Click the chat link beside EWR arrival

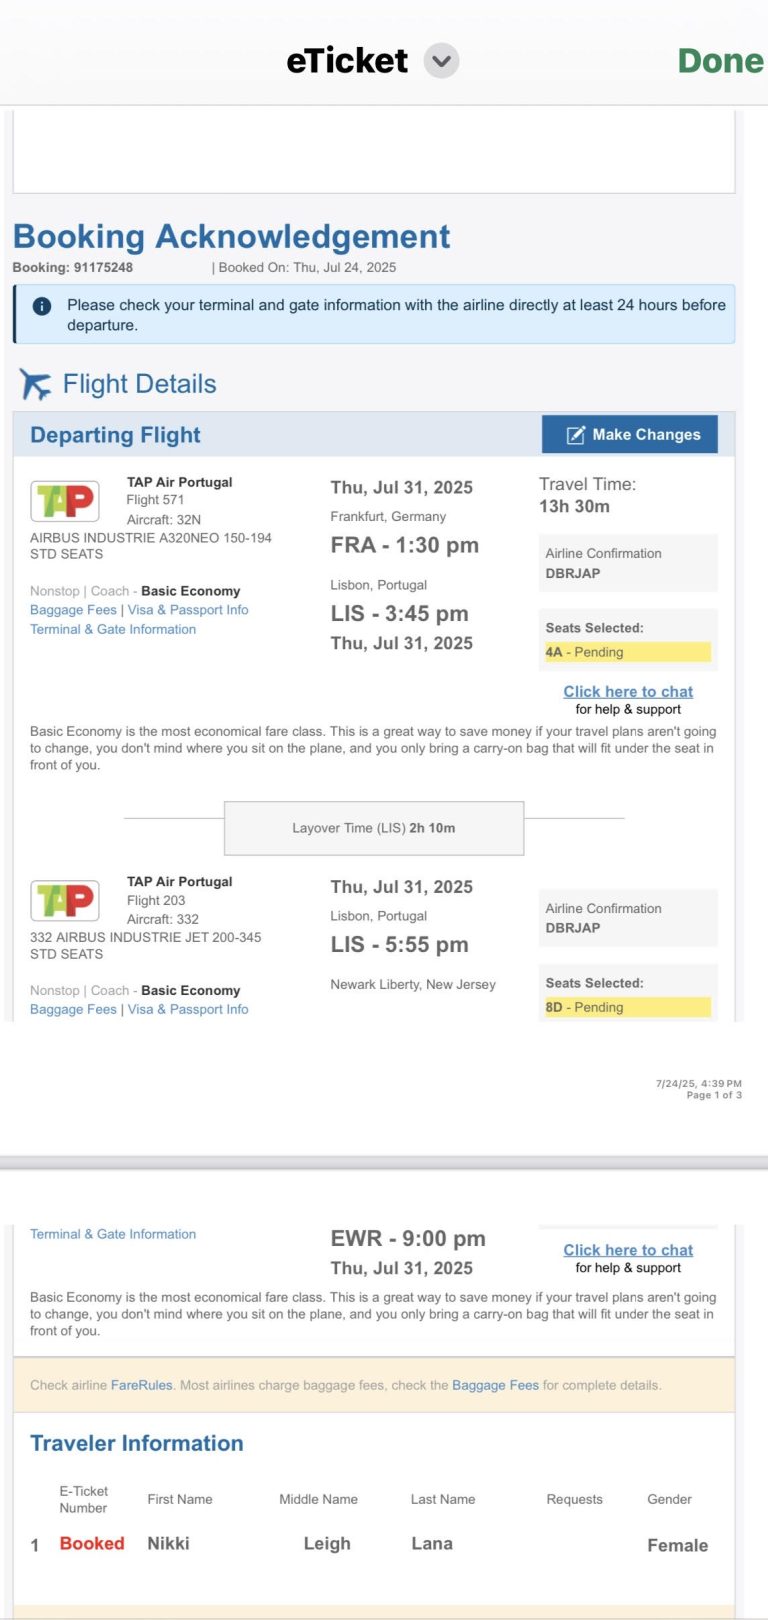[x=628, y=1250]
